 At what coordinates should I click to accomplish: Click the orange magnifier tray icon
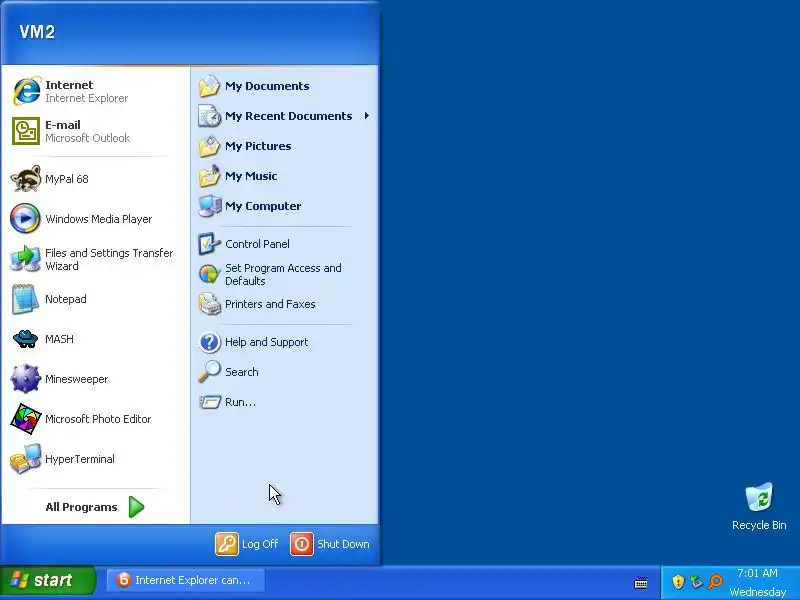point(715,582)
